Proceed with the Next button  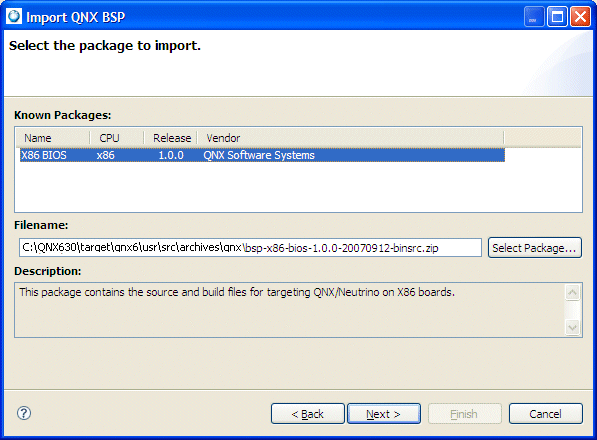pyautogui.click(x=384, y=413)
